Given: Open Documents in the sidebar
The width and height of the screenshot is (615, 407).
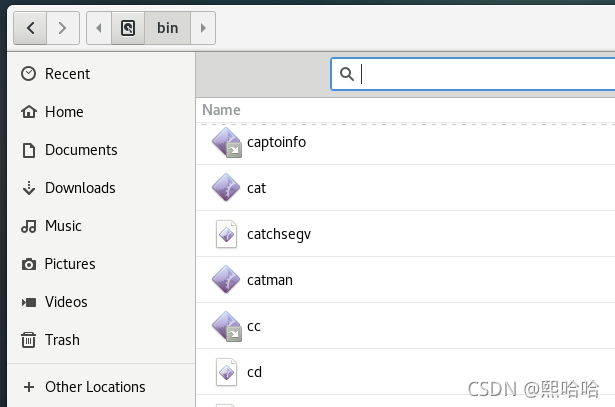Looking at the screenshot, I should coord(81,150).
